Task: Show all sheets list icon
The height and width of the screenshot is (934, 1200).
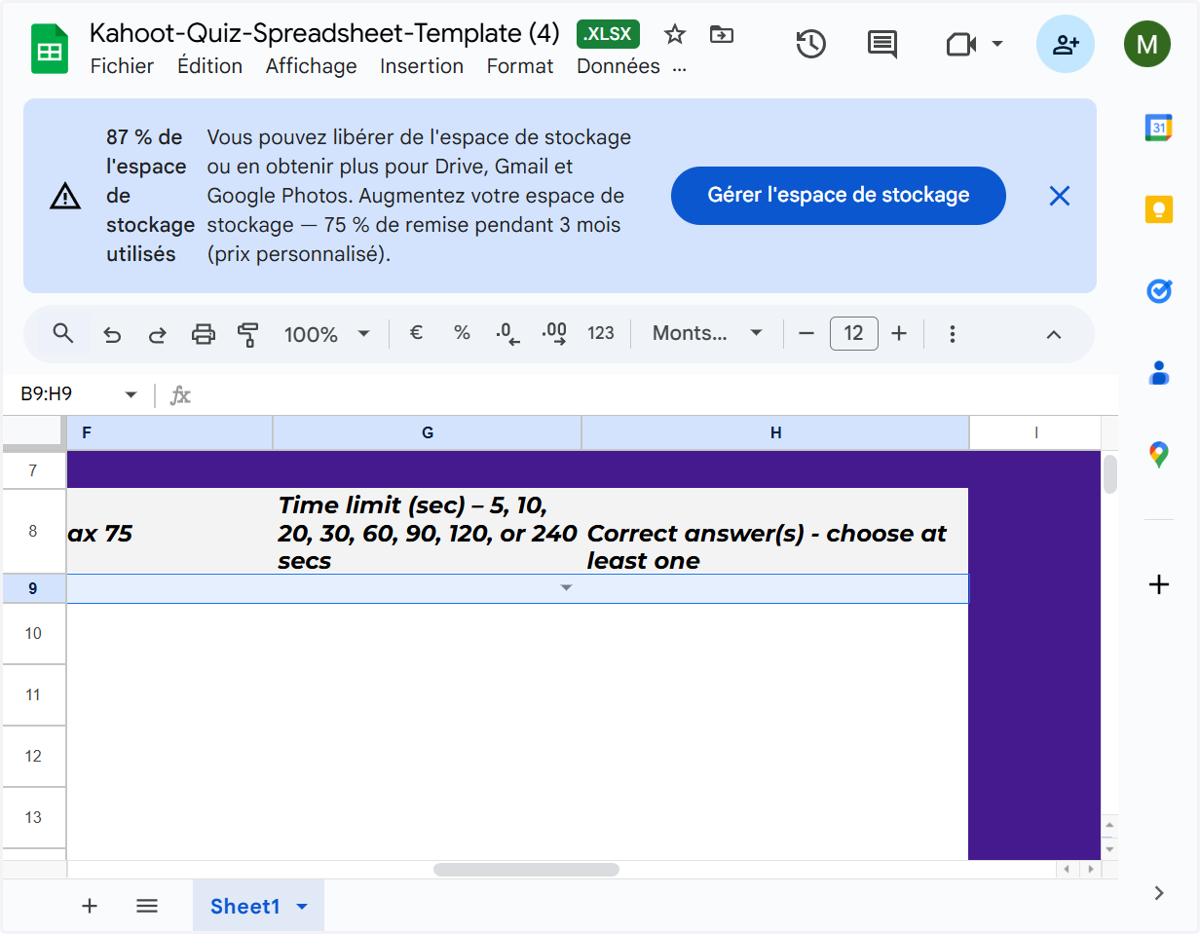Action: [x=147, y=906]
